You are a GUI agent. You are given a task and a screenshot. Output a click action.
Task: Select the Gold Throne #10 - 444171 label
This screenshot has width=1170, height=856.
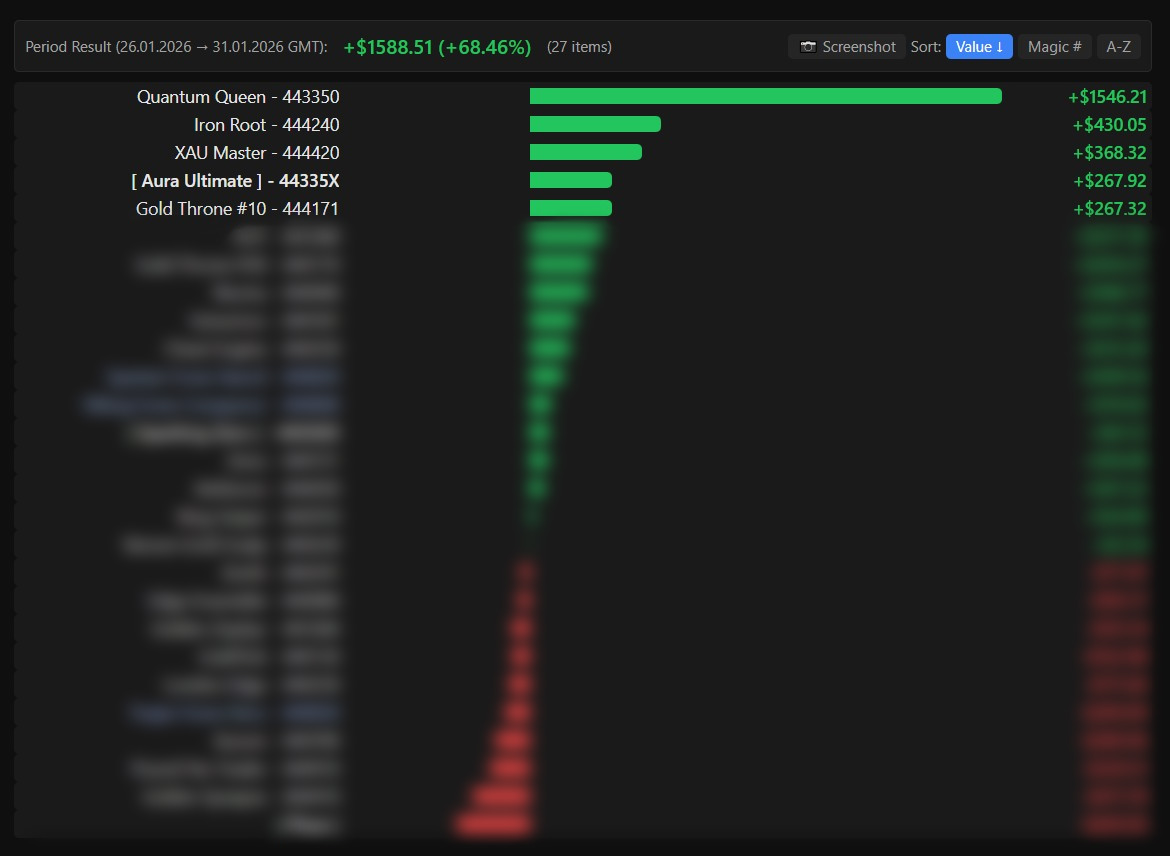pos(237,209)
